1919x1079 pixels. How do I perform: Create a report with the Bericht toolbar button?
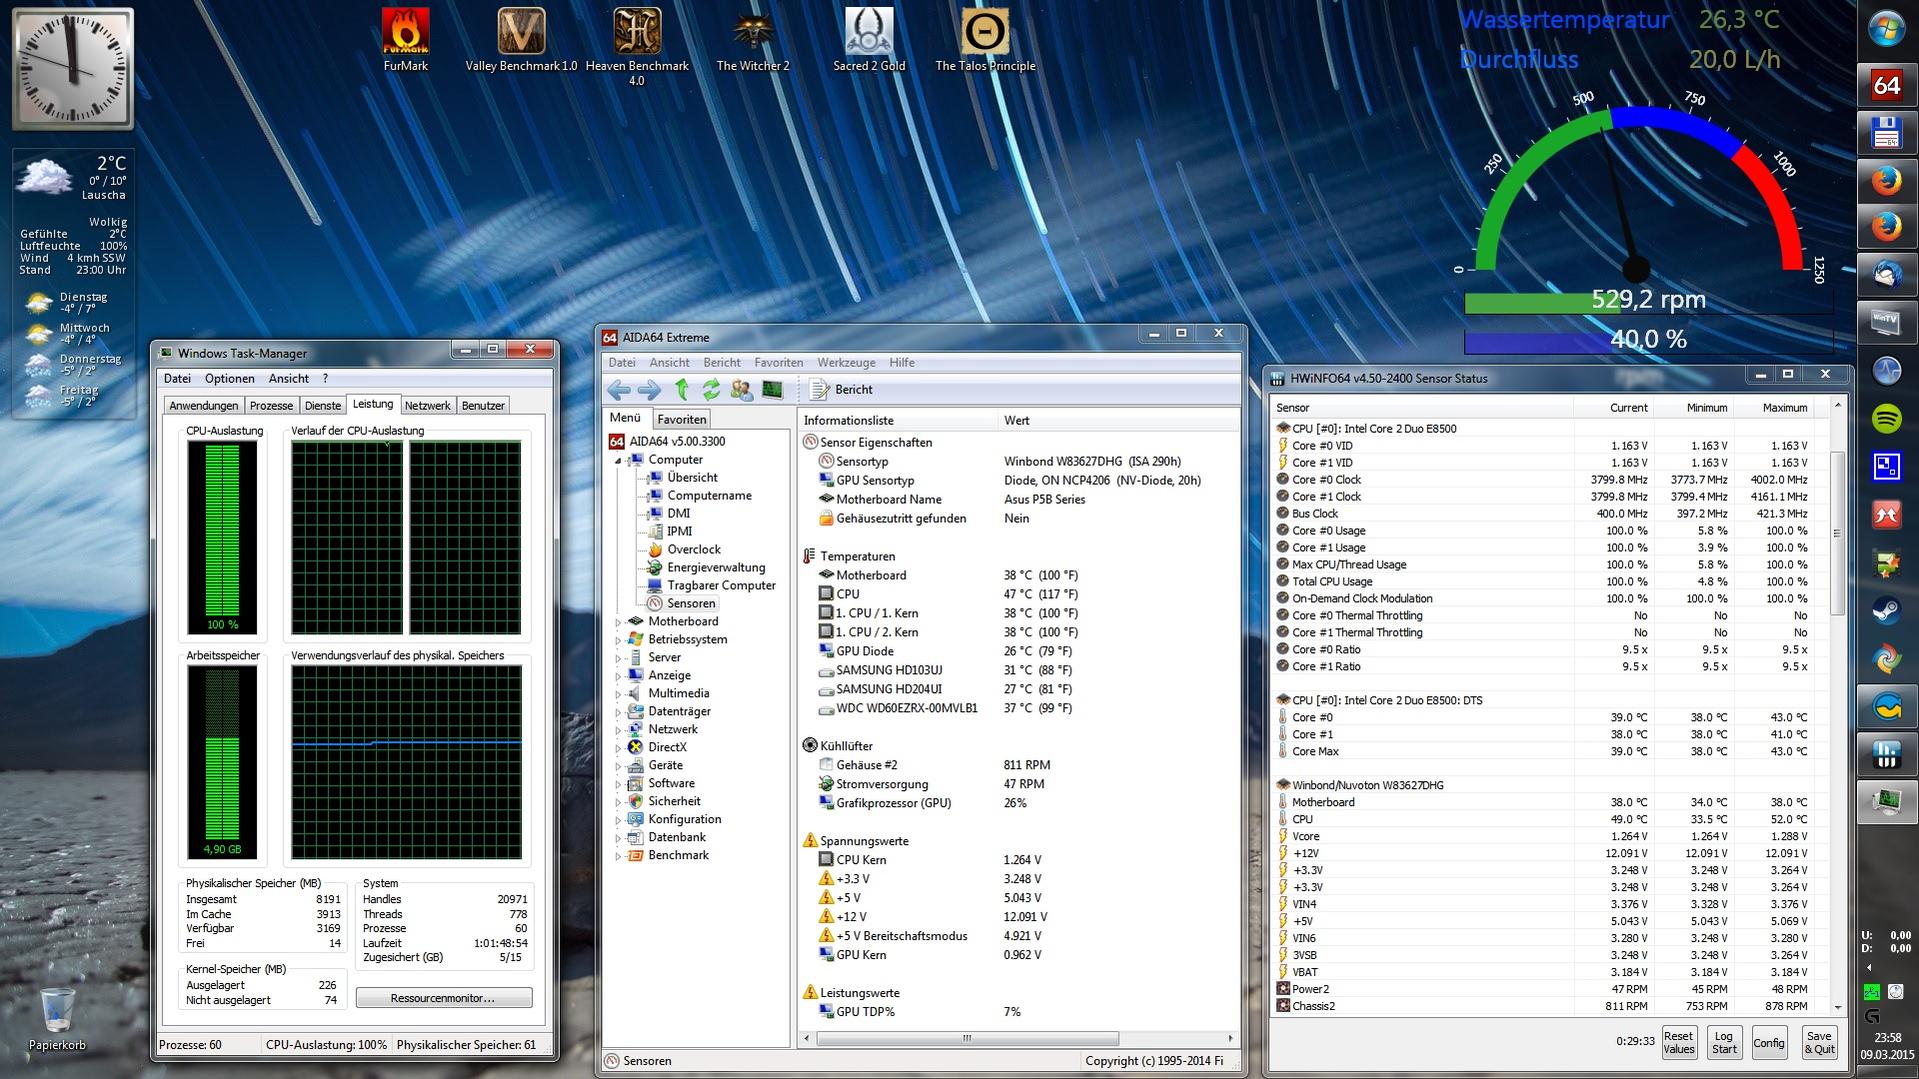pyautogui.click(x=841, y=390)
